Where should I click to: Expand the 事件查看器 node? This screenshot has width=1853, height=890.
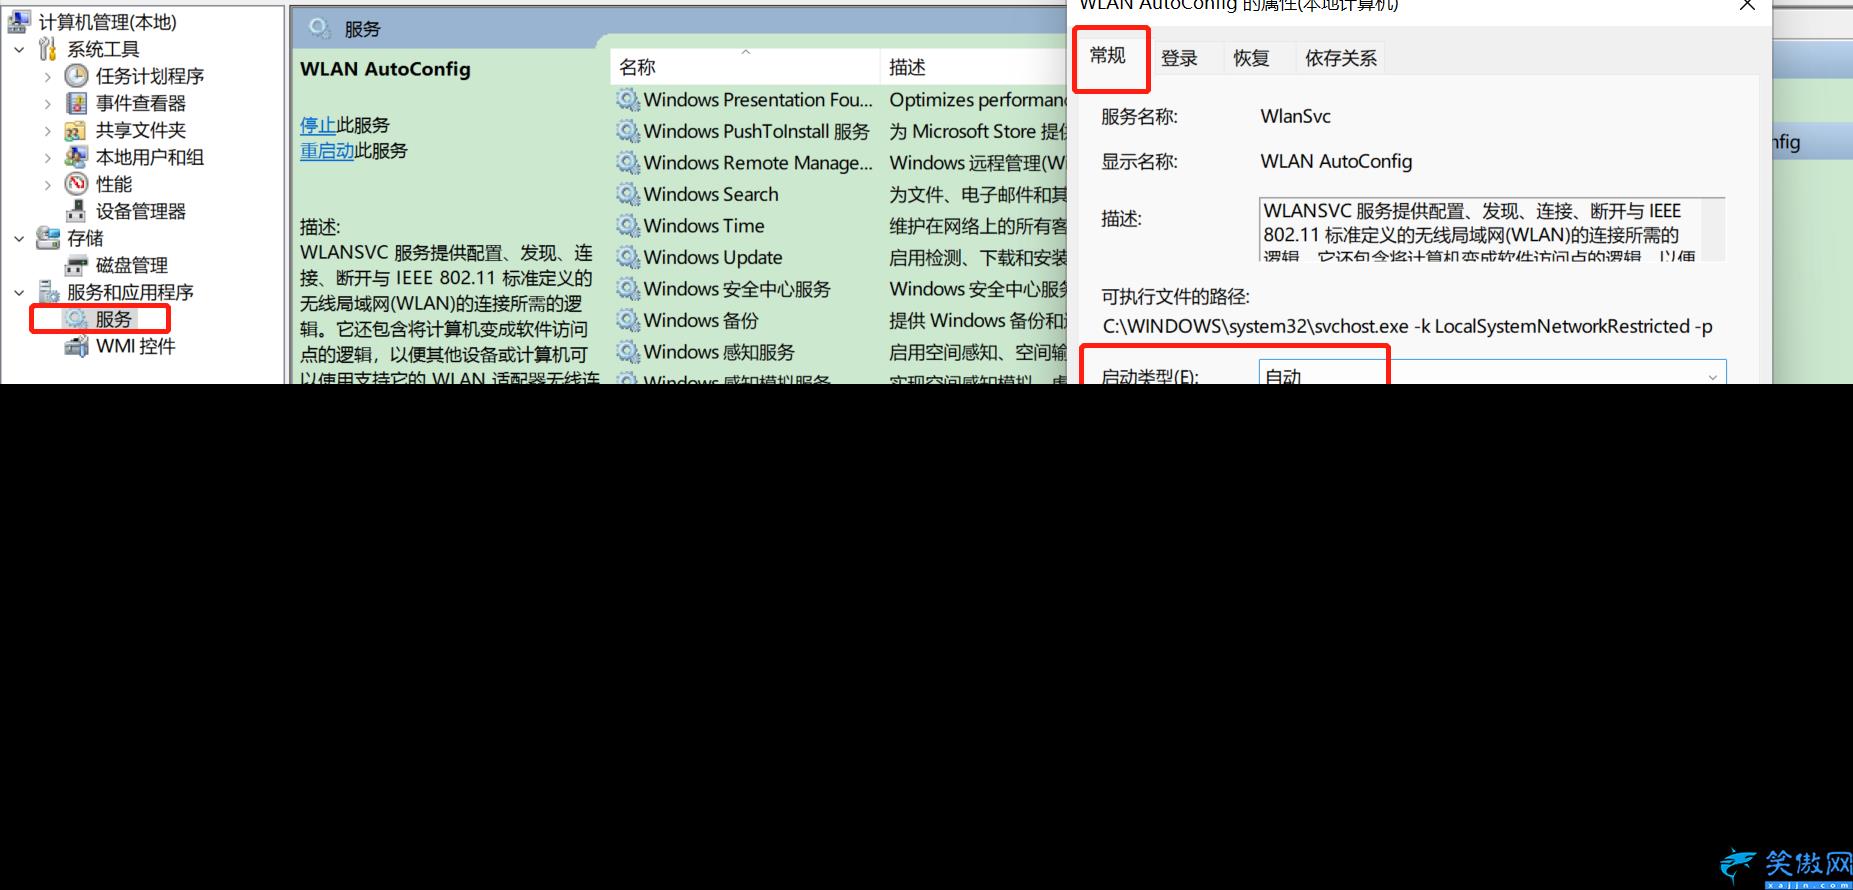pyautogui.click(x=47, y=103)
